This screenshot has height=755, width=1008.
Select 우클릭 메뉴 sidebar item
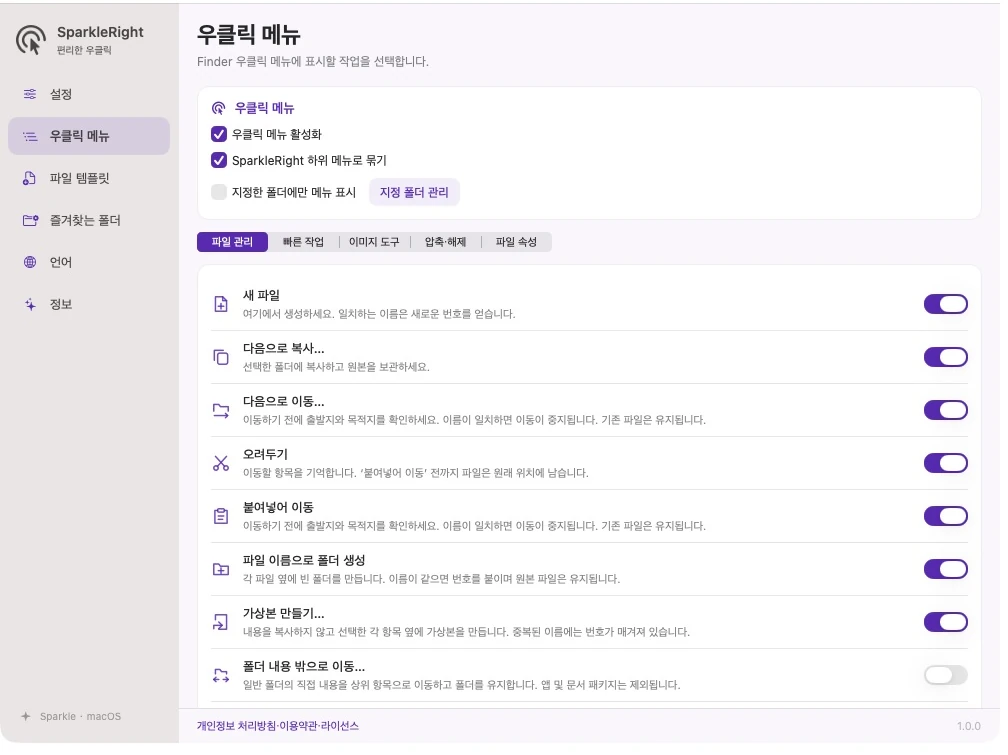click(89, 136)
